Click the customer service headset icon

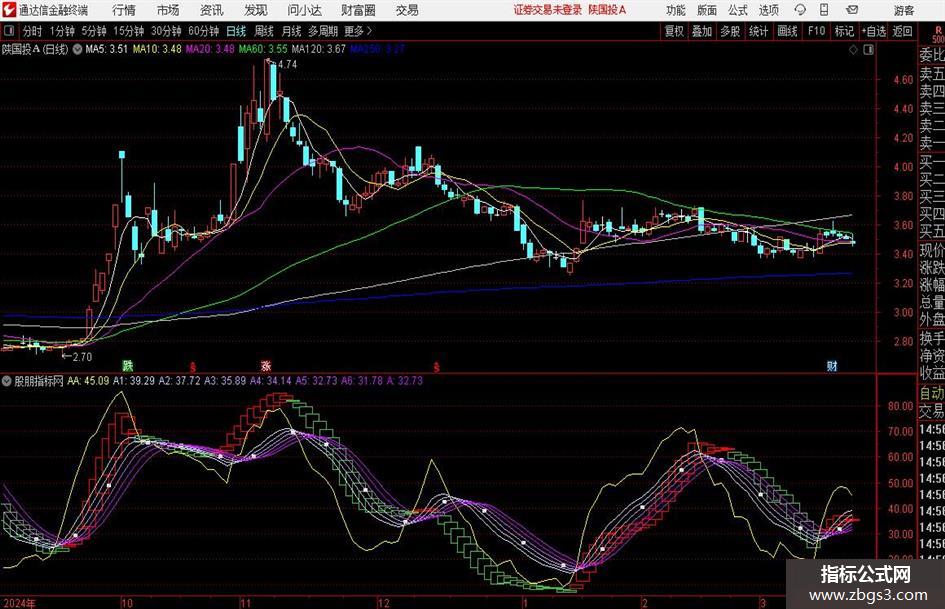800,10
